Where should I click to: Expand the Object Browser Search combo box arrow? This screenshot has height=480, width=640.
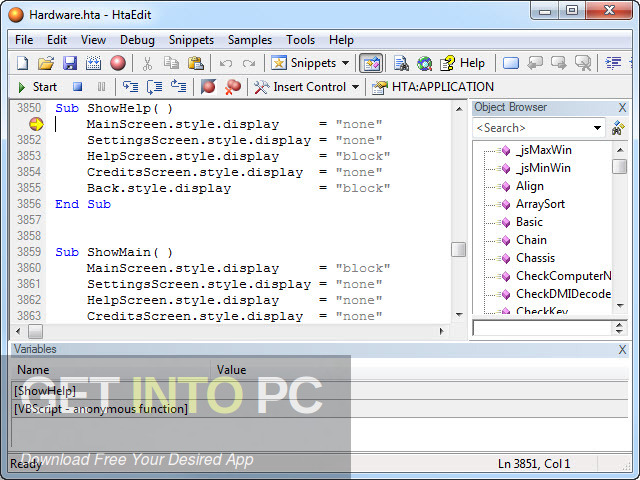[x=597, y=128]
